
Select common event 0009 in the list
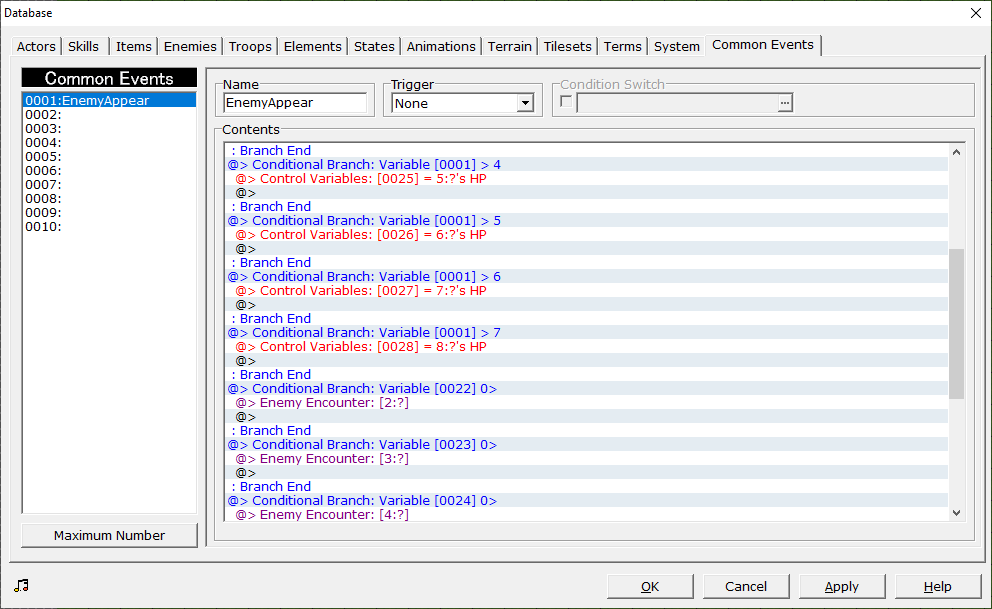109,212
